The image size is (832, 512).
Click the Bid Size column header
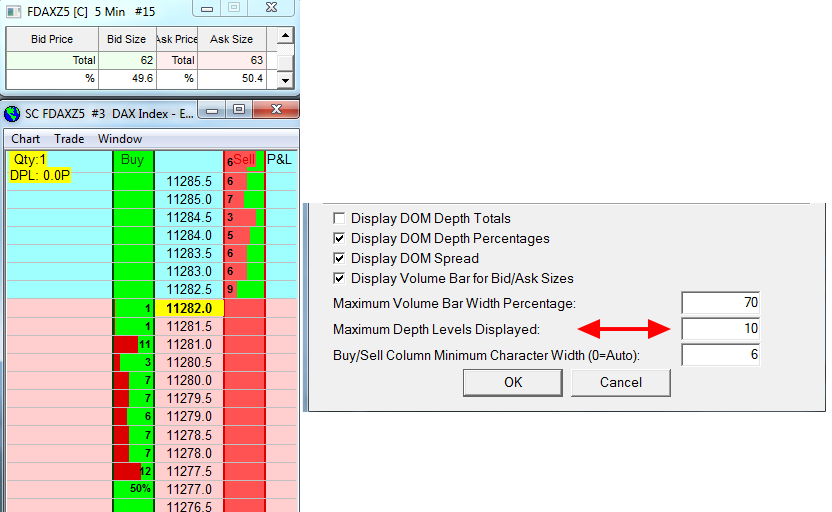(x=126, y=39)
